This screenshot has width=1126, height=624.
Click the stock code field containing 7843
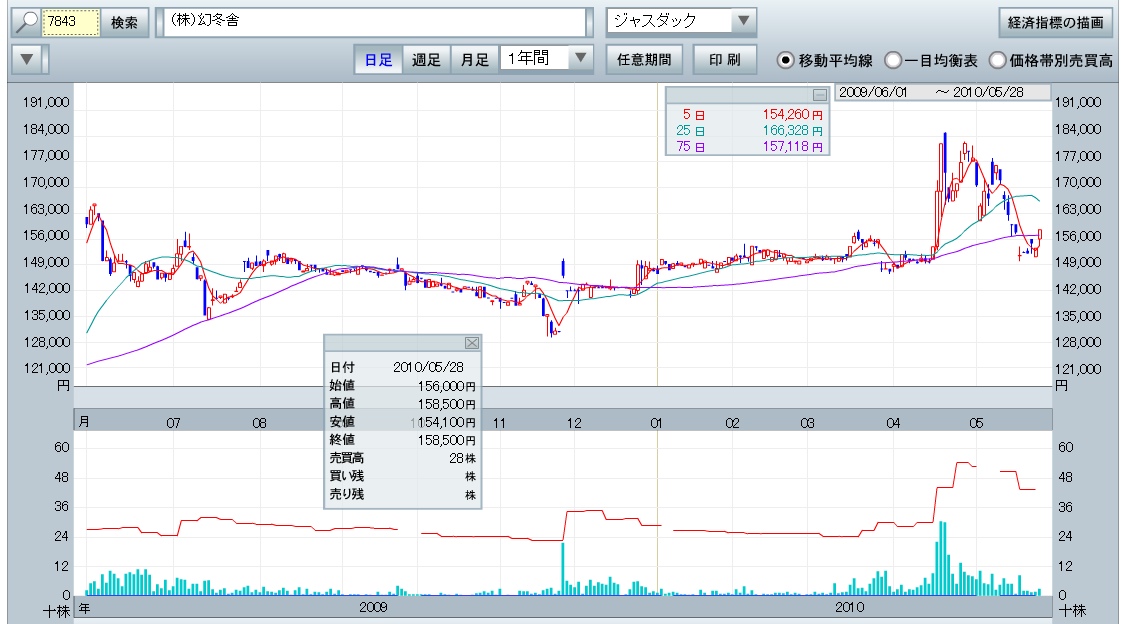coord(72,22)
